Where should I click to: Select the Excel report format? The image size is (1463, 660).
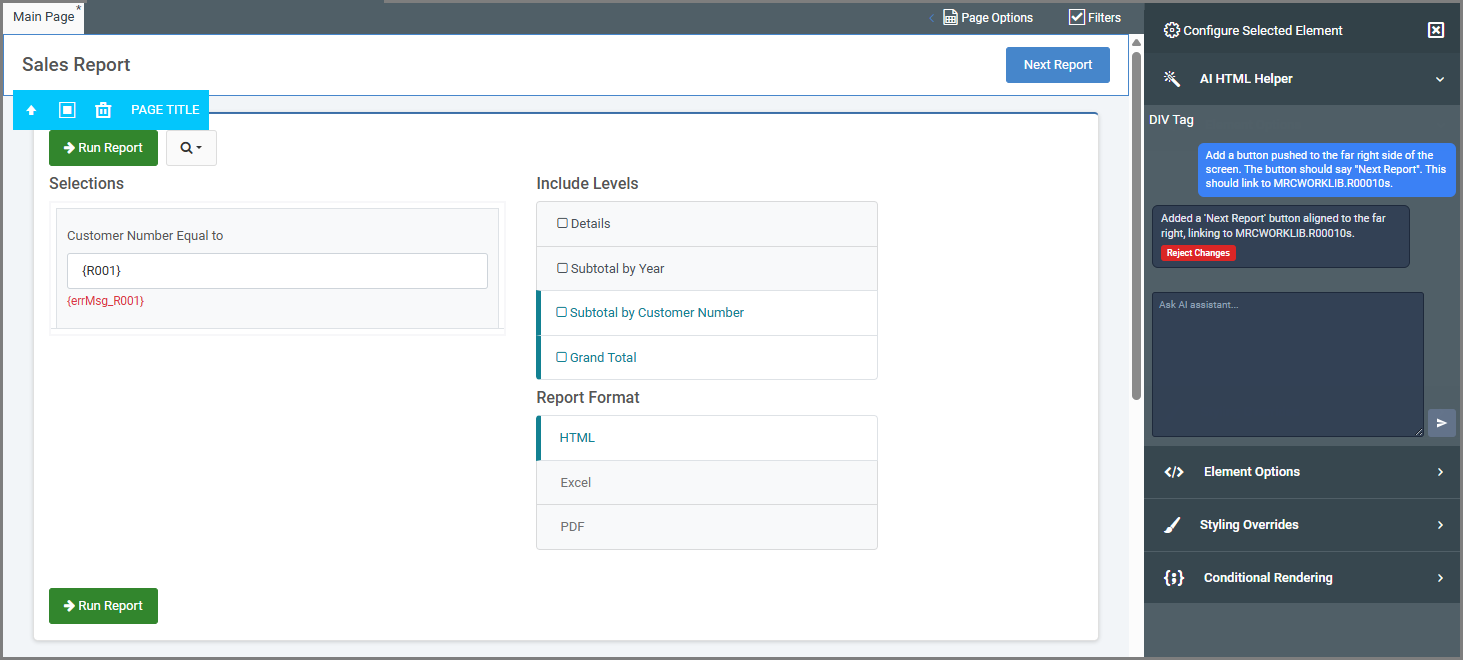coord(576,483)
